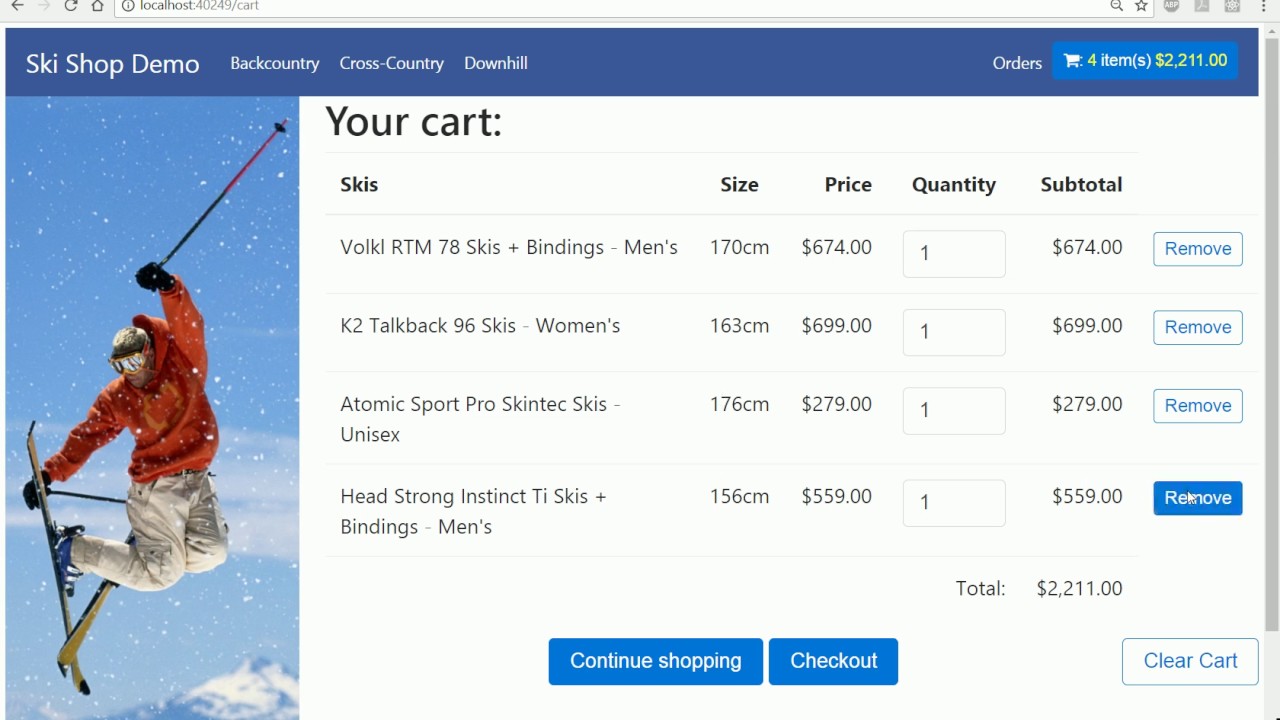Bookmark this page with star icon

pyautogui.click(x=1141, y=5)
